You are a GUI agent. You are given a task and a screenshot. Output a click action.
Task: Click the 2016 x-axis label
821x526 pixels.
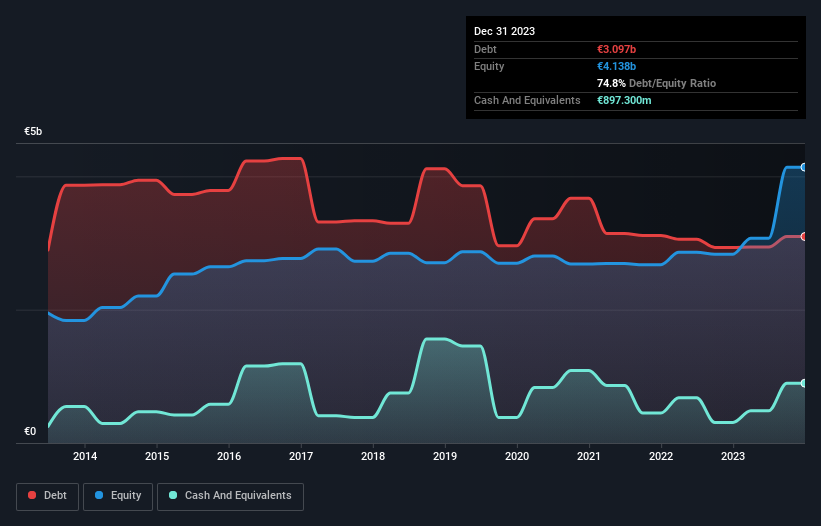point(229,456)
